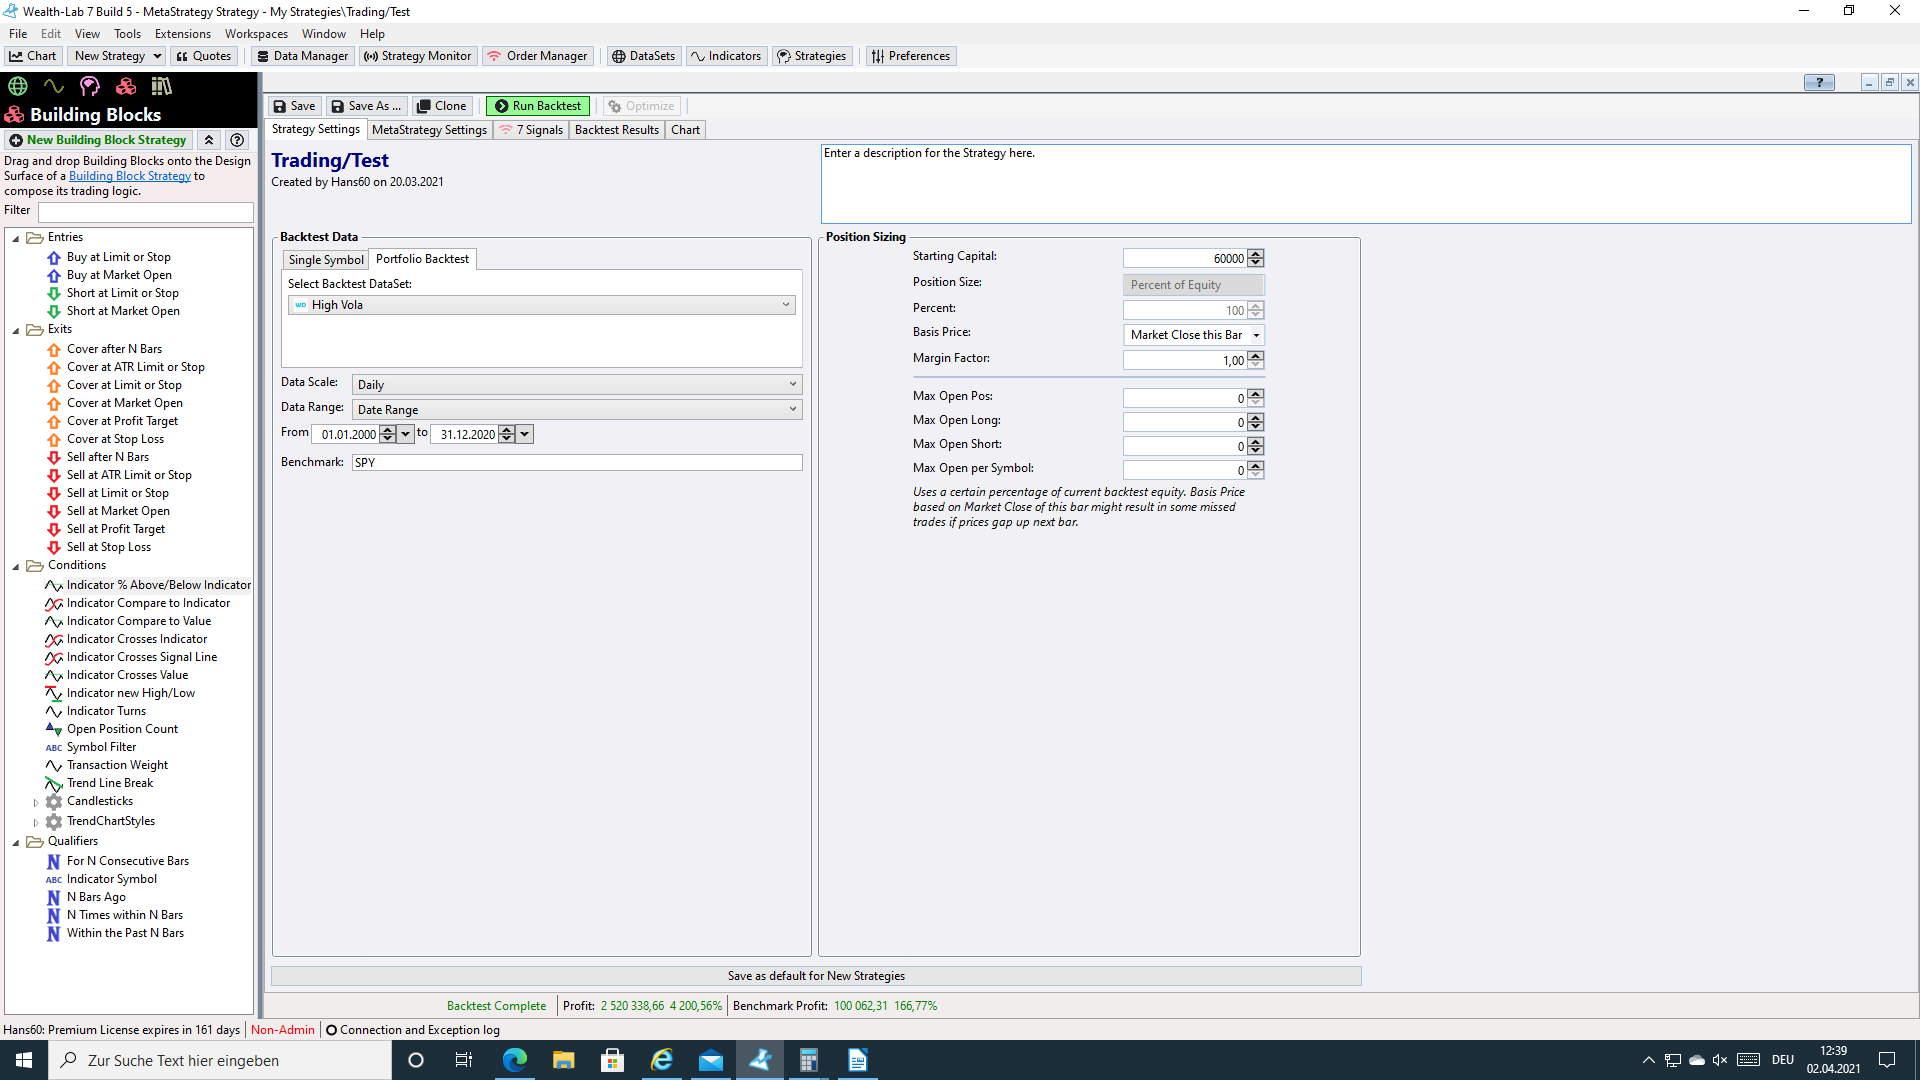Screen dimensions: 1920x1080
Task: Open the Data Scale Daily dropdown
Action: [x=792, y=384]
